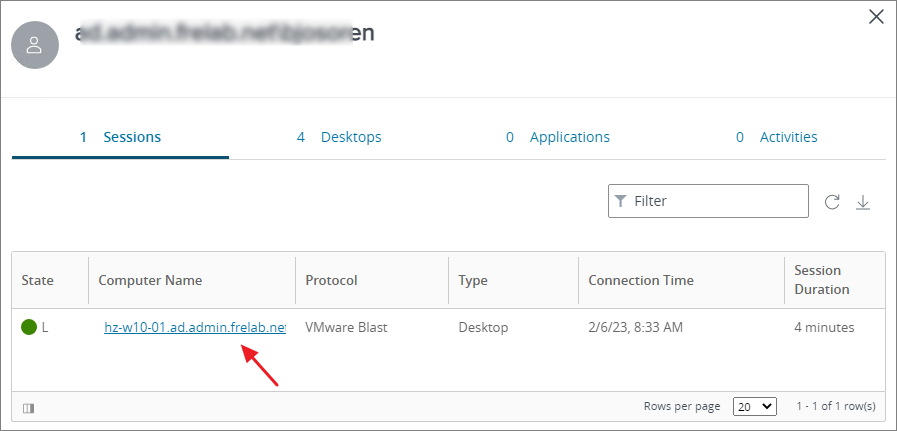Image resolution: width=897 pixels, height=431 pixels.
Task: Sort by the State column header
Action: click(x=38, y=280)
